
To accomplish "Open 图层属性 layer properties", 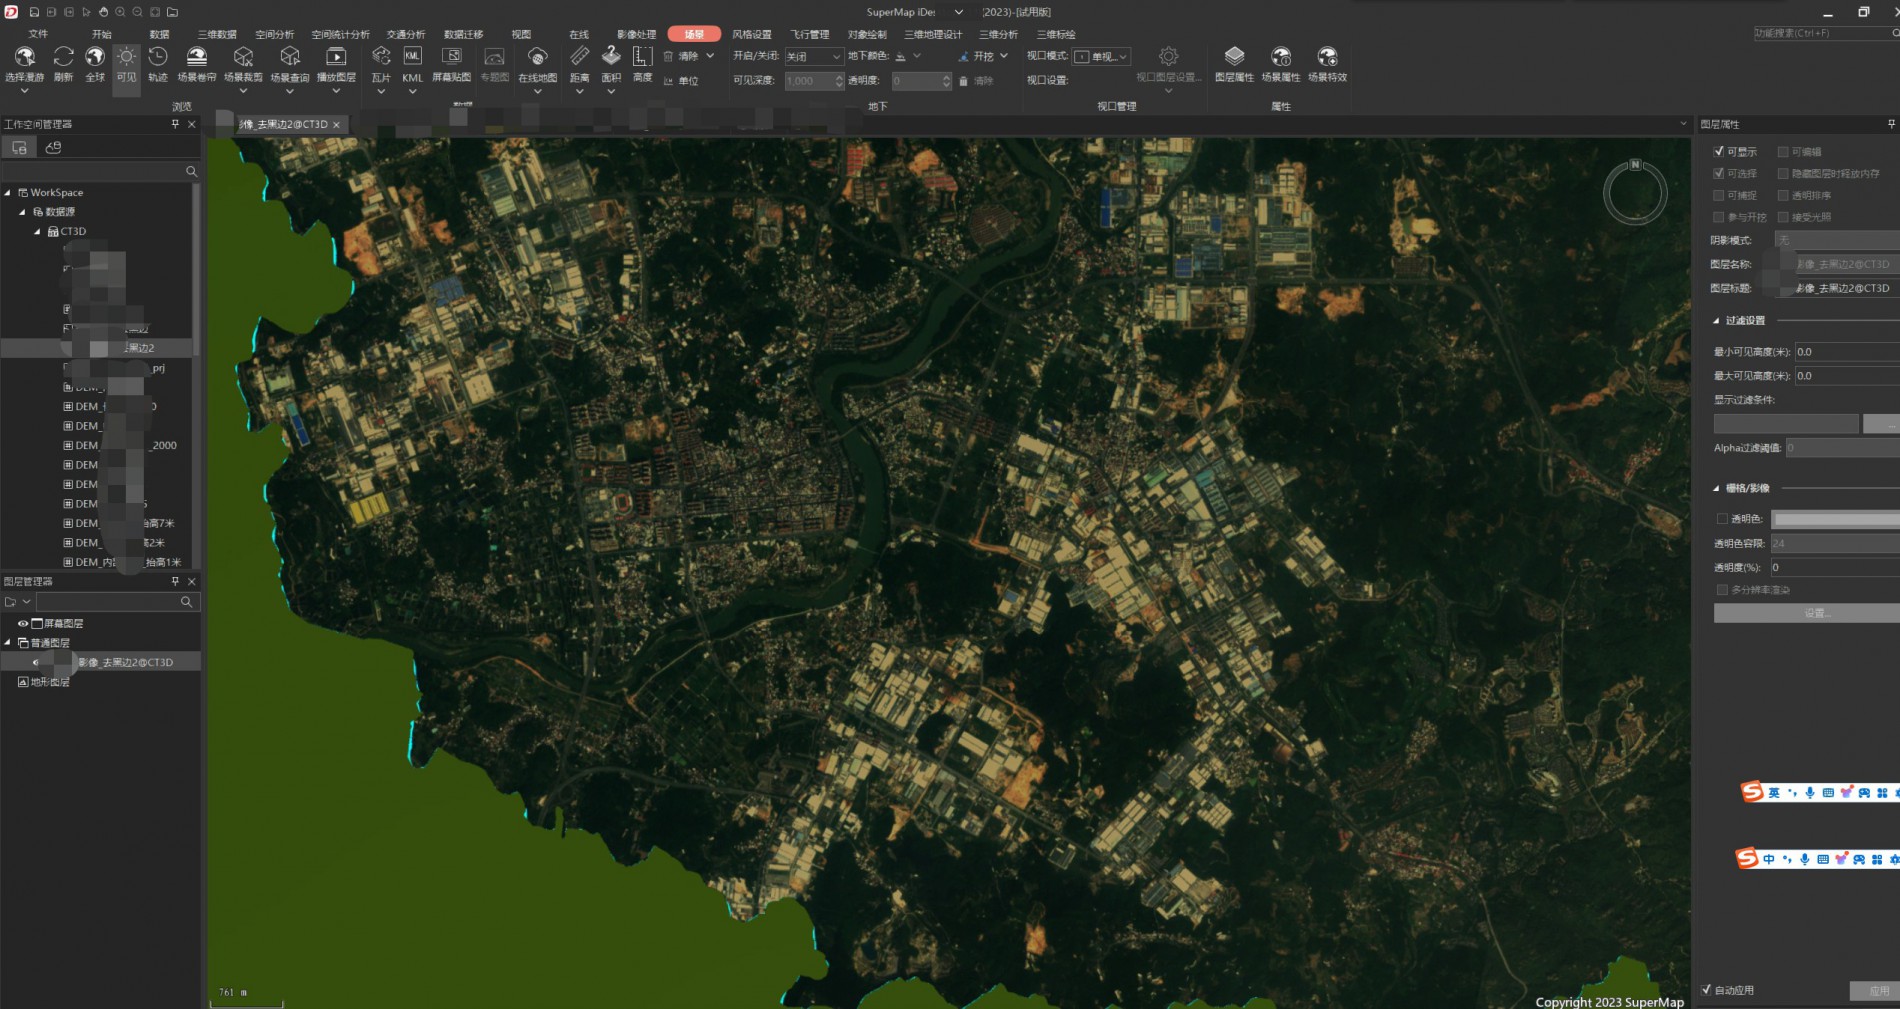I will click(1234, 65).
